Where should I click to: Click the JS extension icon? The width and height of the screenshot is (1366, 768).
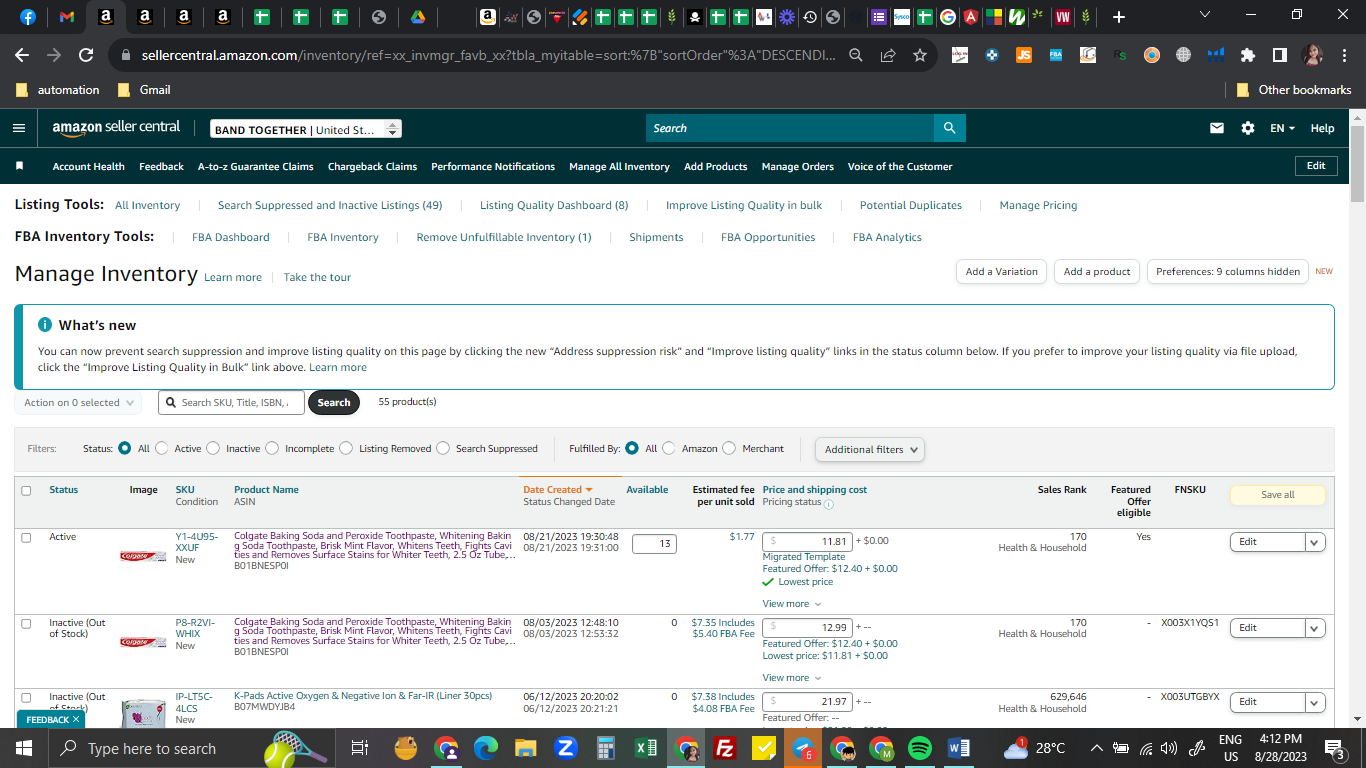click(1023, 55)
